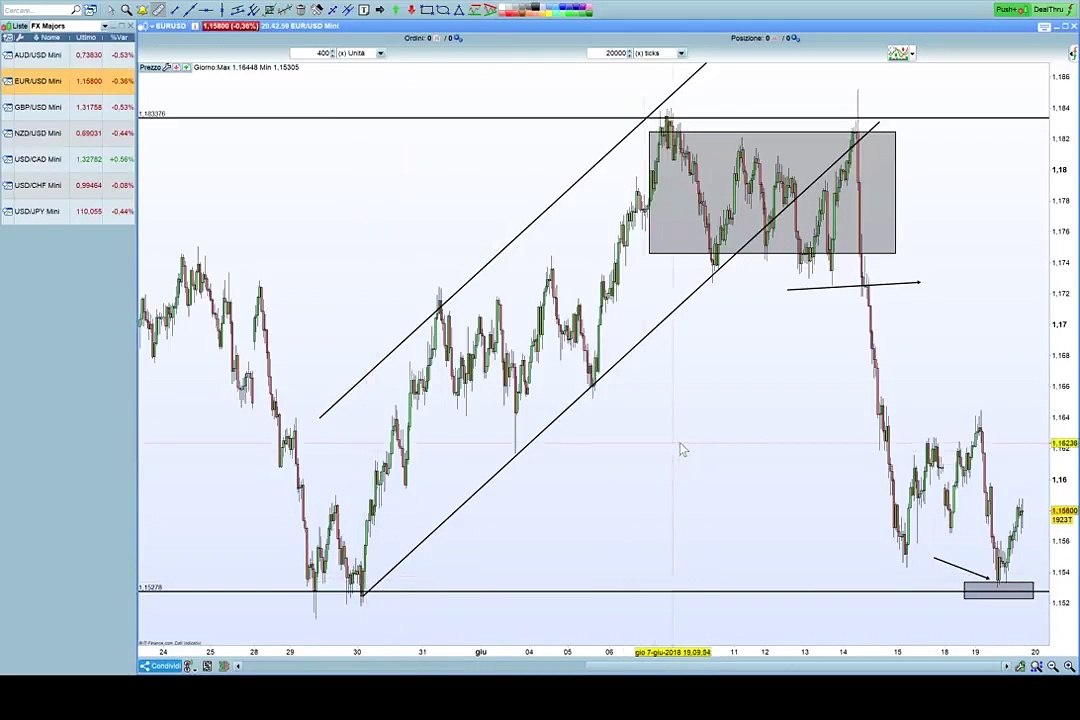Pick the green color swatch
1080x720 pixels.
568,13
